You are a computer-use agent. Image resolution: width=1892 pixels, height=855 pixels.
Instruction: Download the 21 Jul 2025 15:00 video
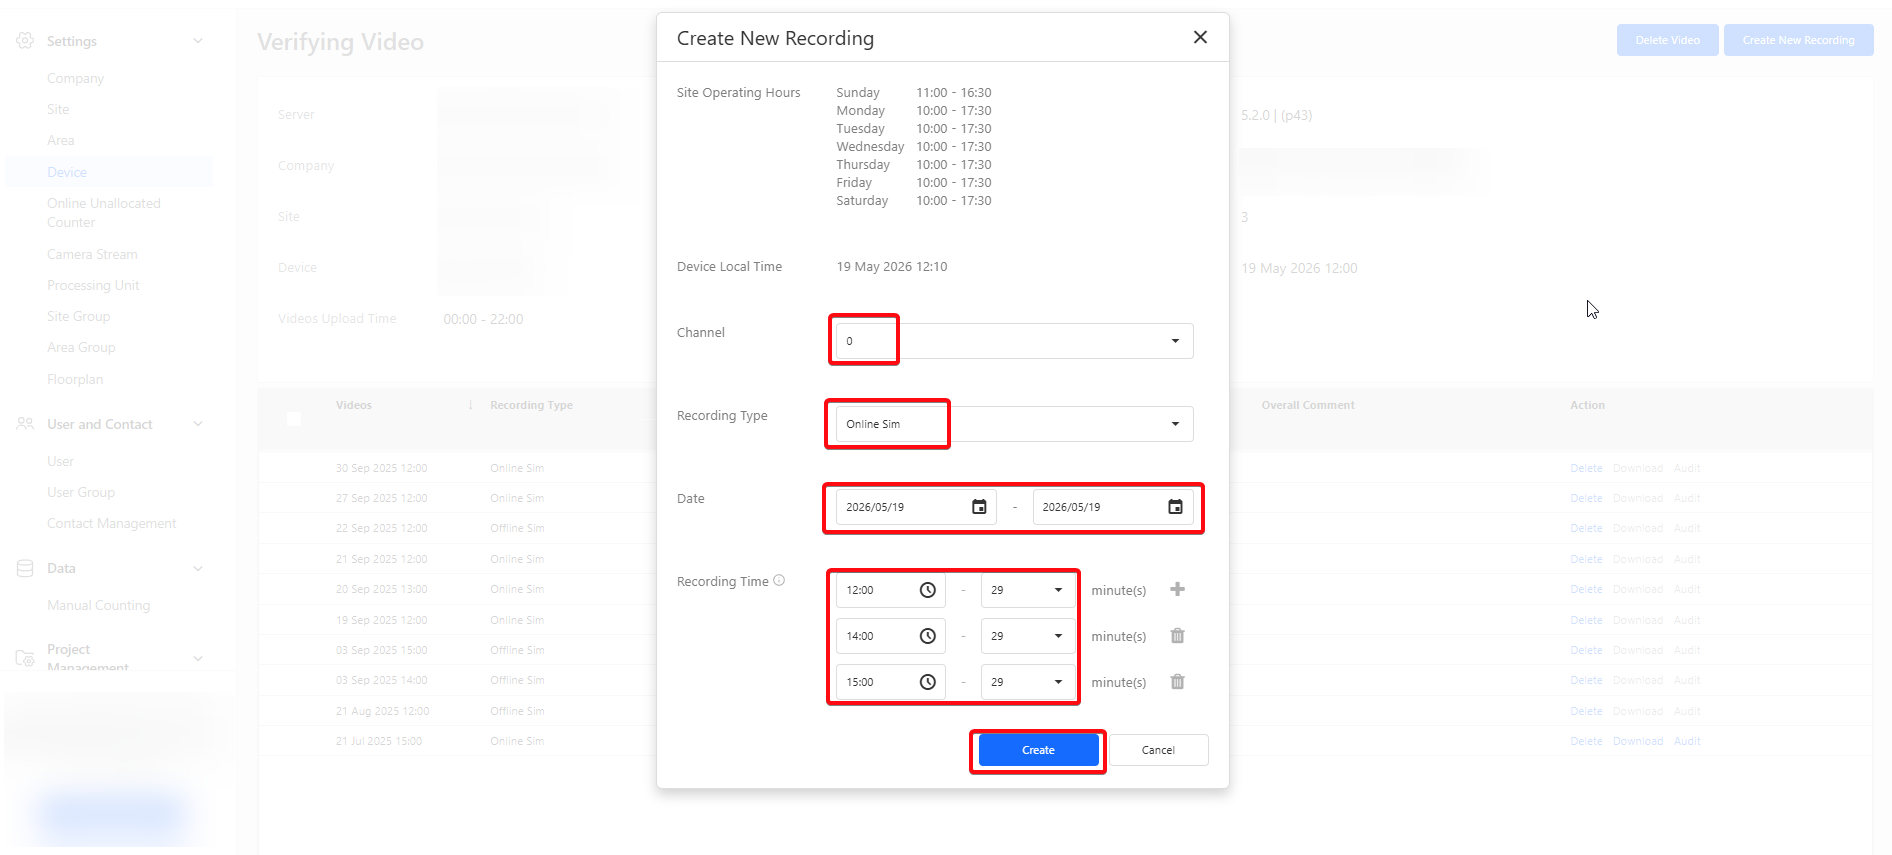point(1638,741)
